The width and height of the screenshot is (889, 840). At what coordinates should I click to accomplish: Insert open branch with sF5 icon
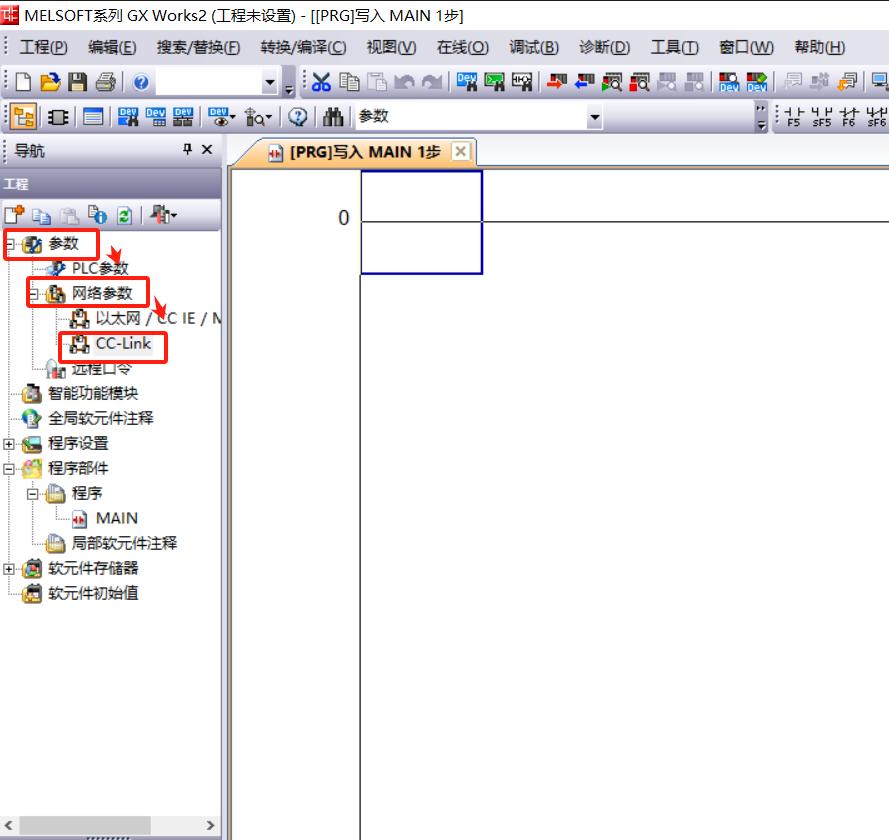pos(822,117)
